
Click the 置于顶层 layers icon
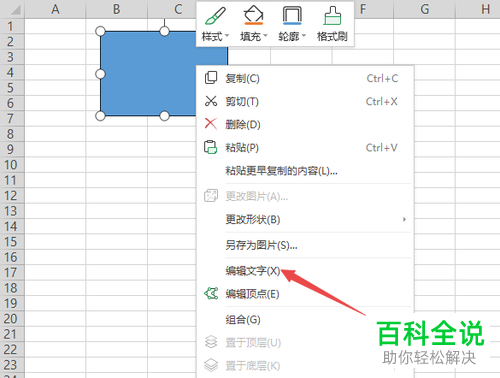(x=211, y=342)
